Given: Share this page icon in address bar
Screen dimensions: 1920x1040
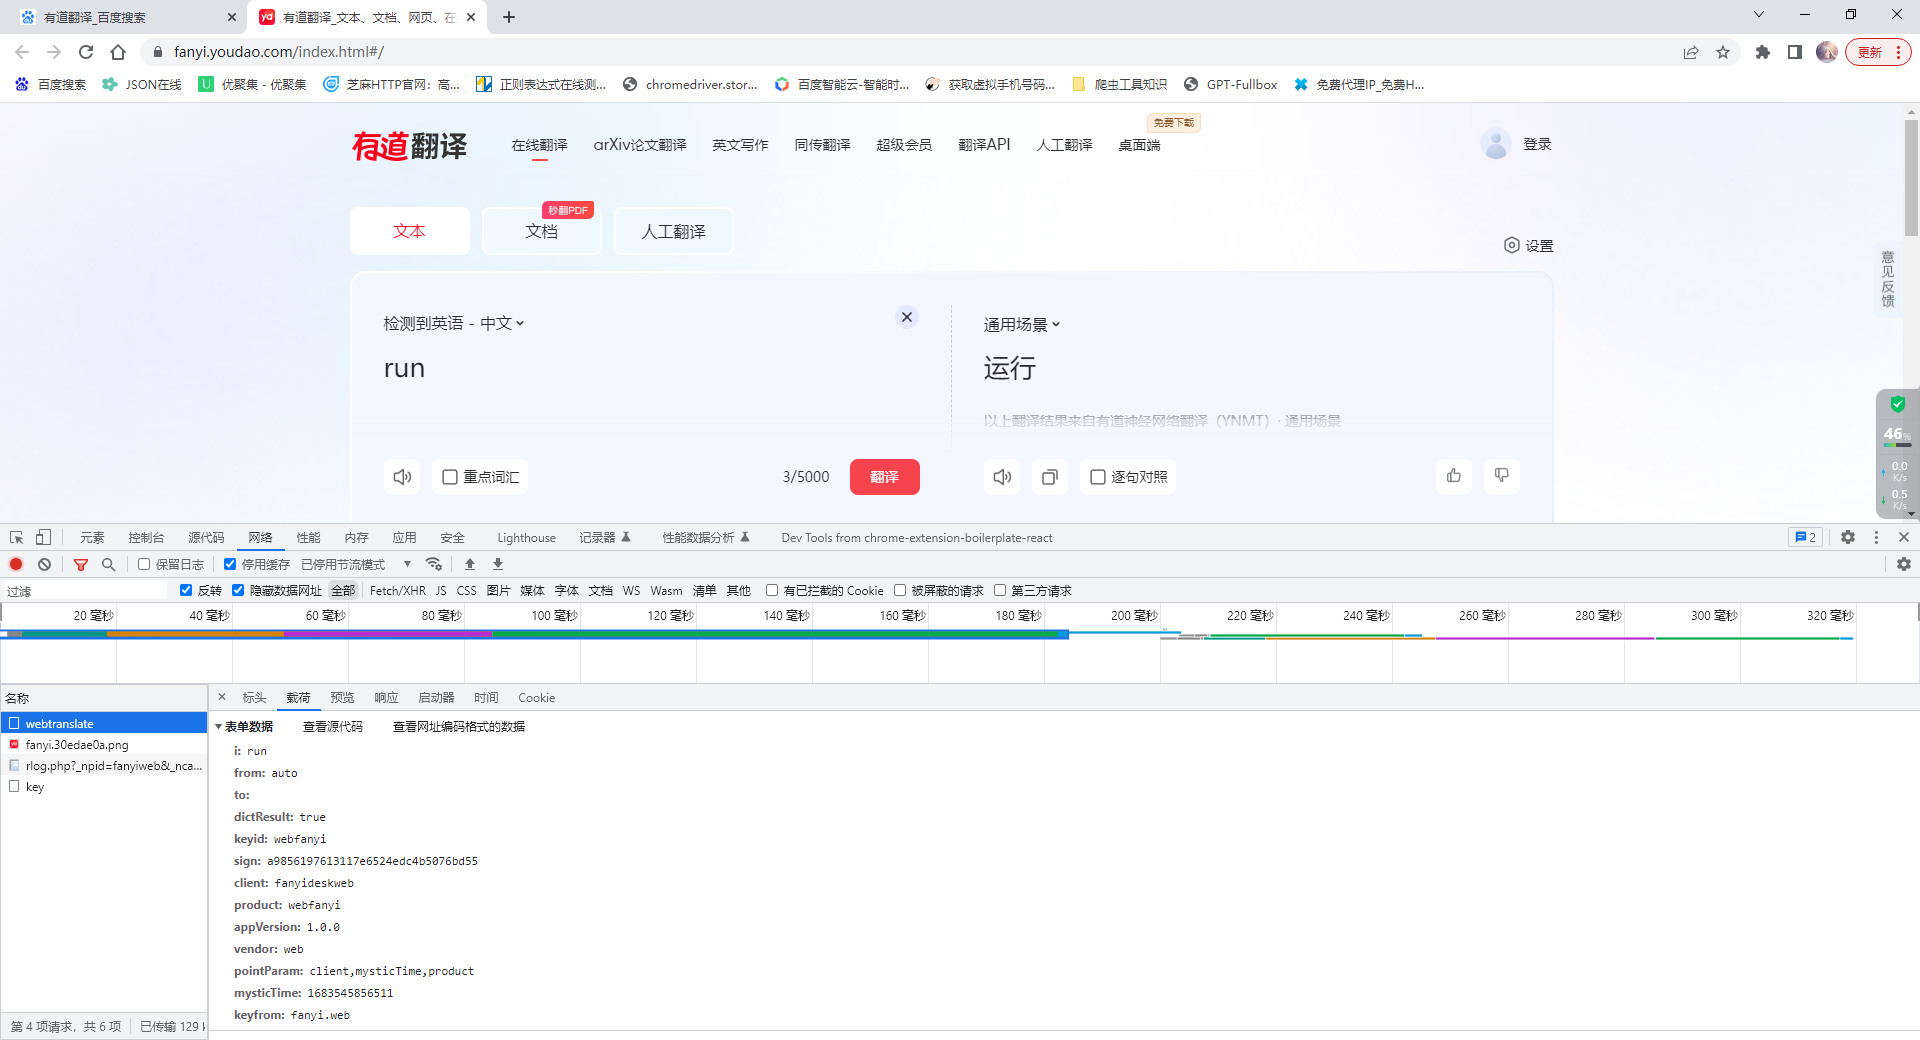Looking at the screenshot, I should tap(1691, 52).
